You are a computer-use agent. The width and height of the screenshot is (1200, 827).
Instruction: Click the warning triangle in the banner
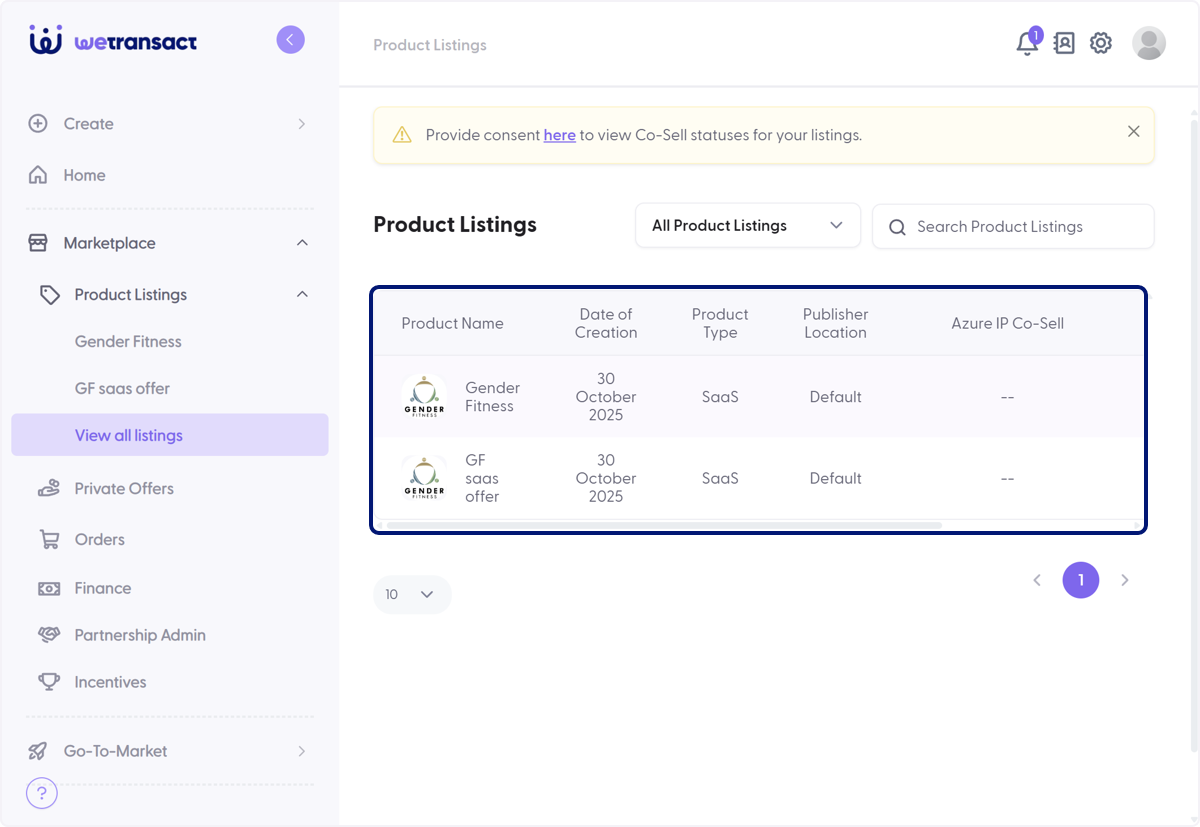[x=402, y=135]
